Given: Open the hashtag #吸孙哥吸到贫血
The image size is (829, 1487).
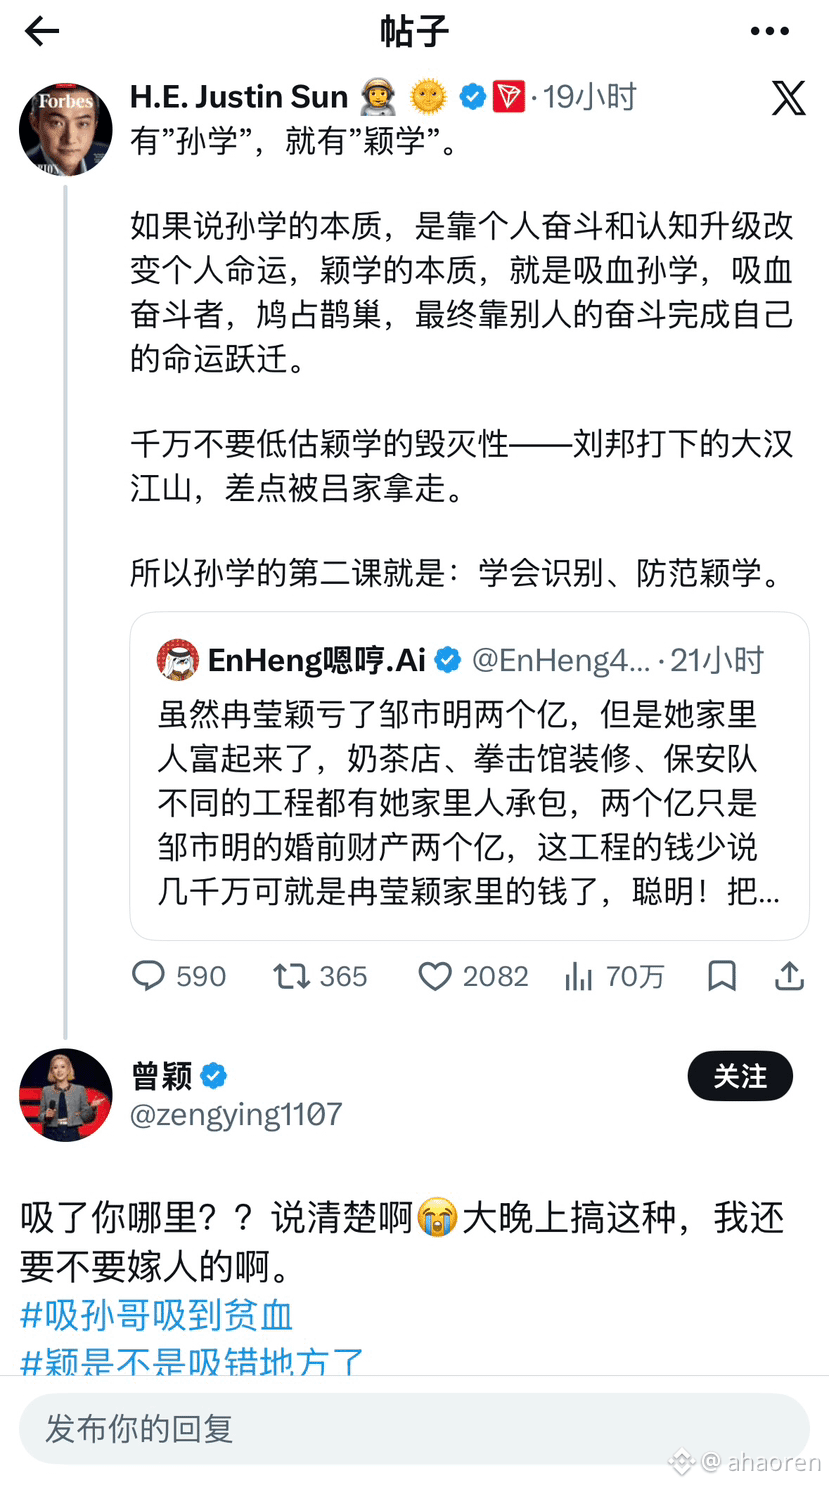Looking at the screenshot, I should pos(156,1316).
